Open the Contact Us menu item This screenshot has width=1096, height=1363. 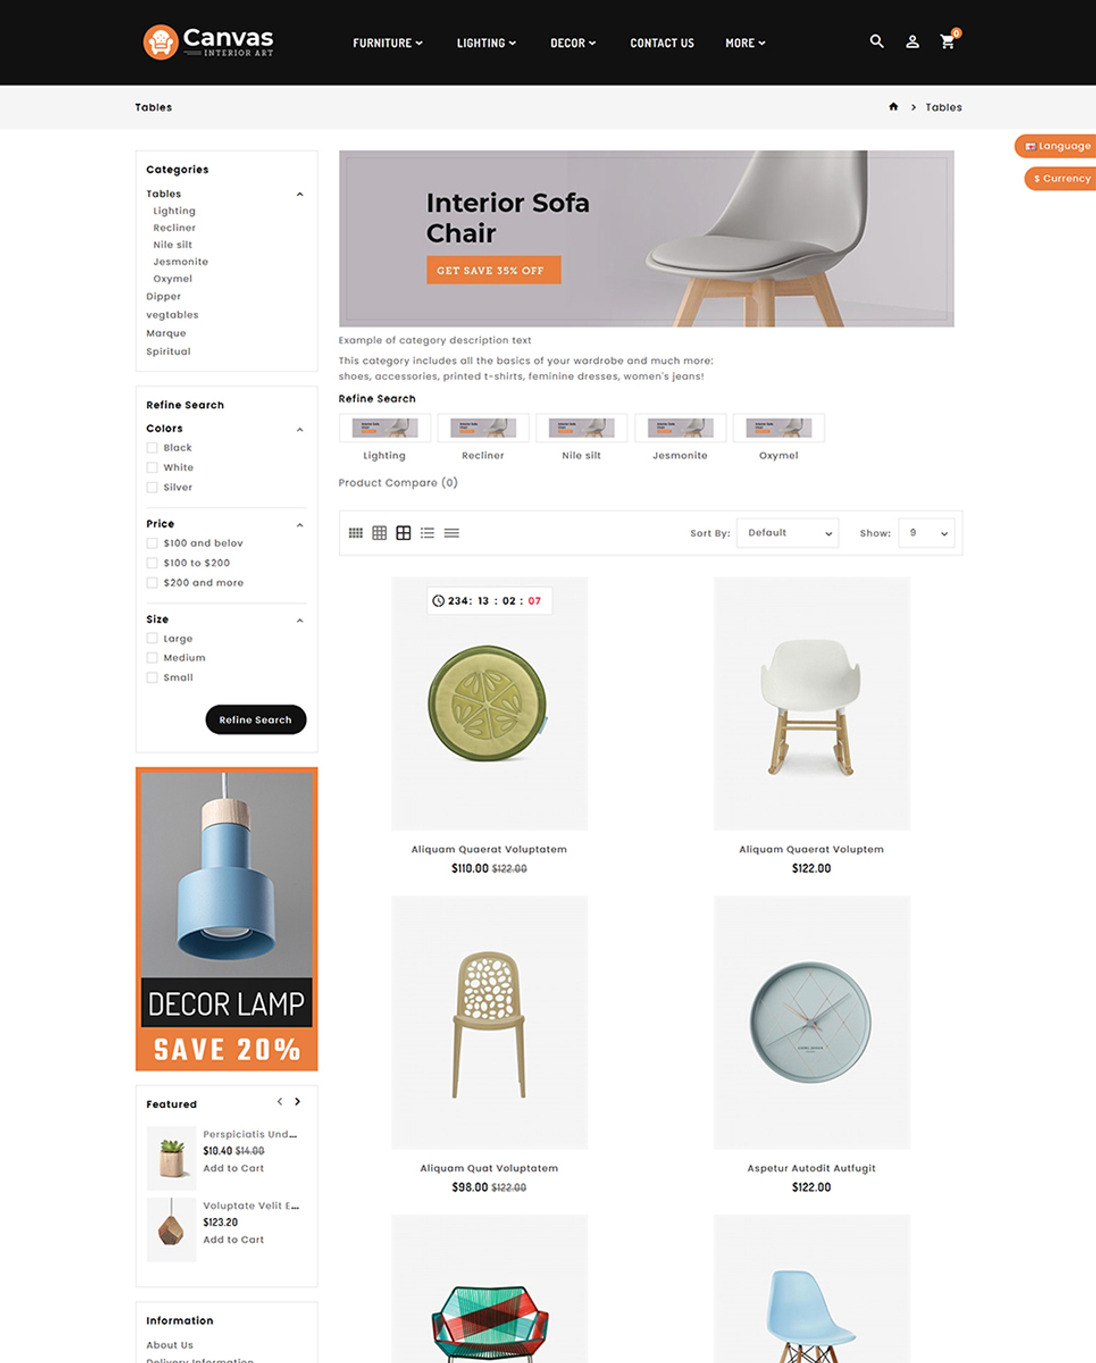point(662,43)
